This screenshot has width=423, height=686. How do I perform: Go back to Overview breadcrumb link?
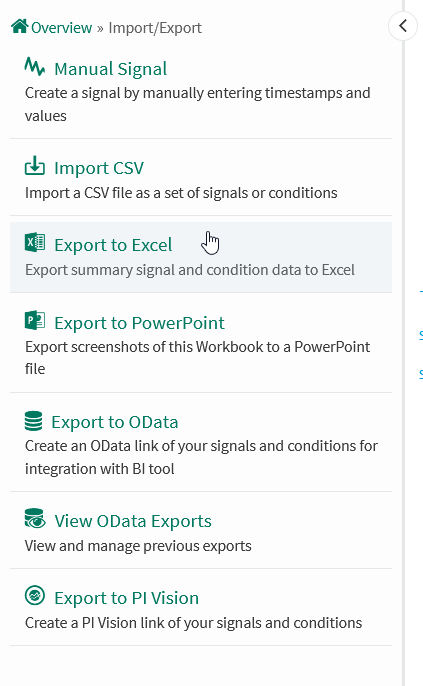pyautogui.click(x=62, y=28)
